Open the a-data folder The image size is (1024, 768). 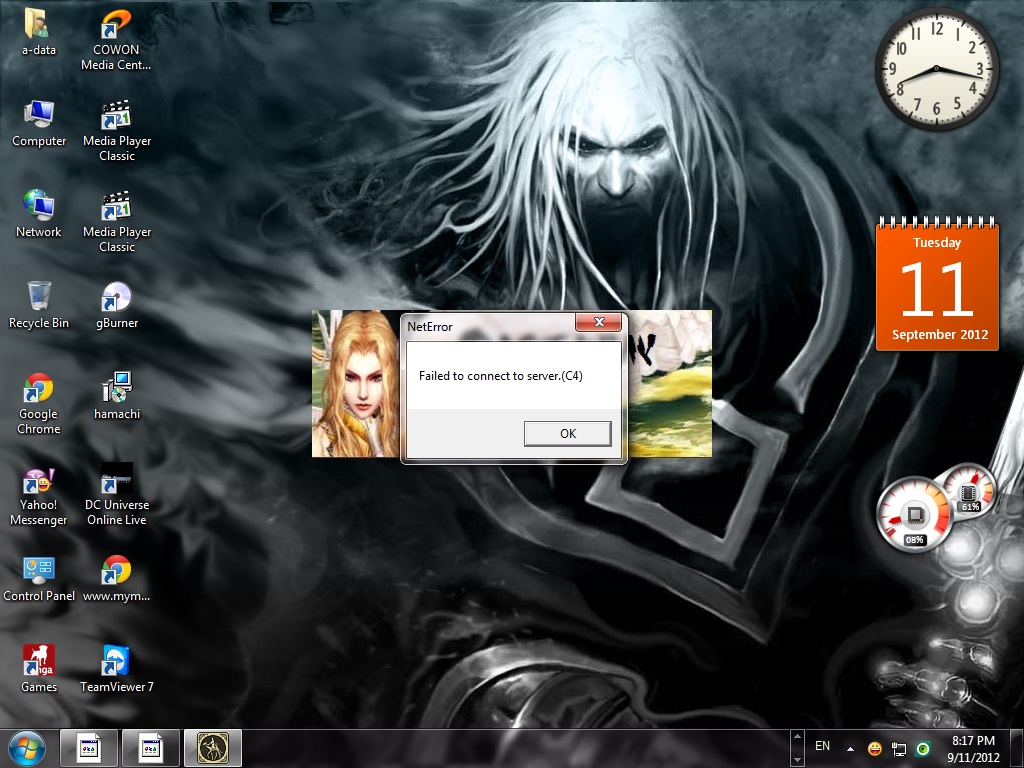tap(39, 26)
